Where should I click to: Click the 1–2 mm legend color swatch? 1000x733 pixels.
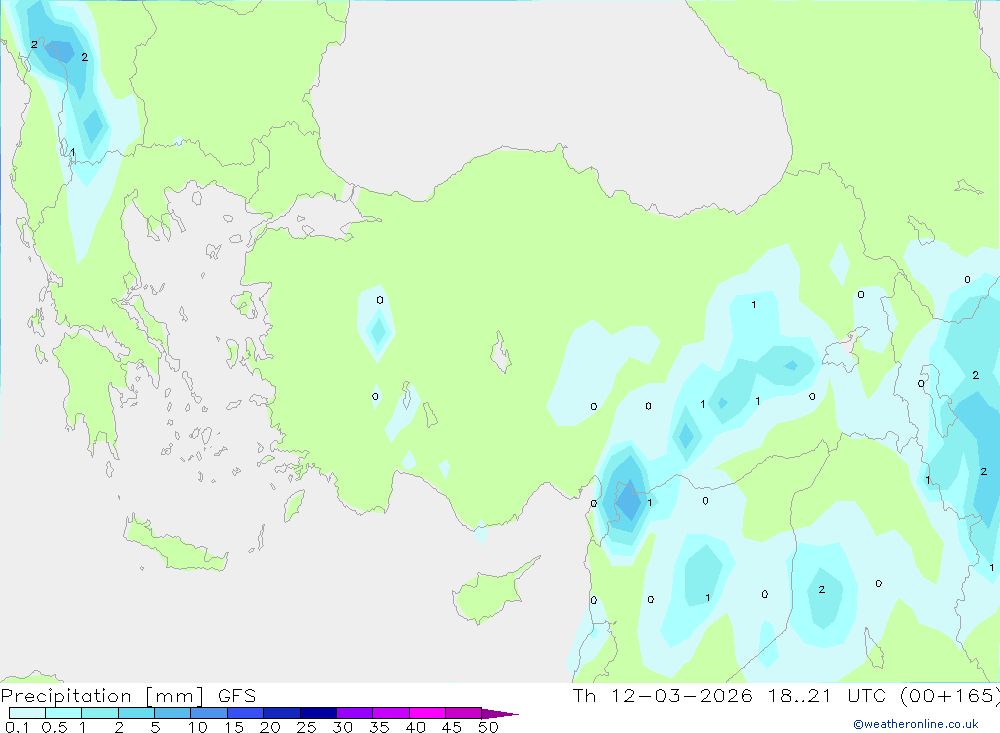[100, 713]
